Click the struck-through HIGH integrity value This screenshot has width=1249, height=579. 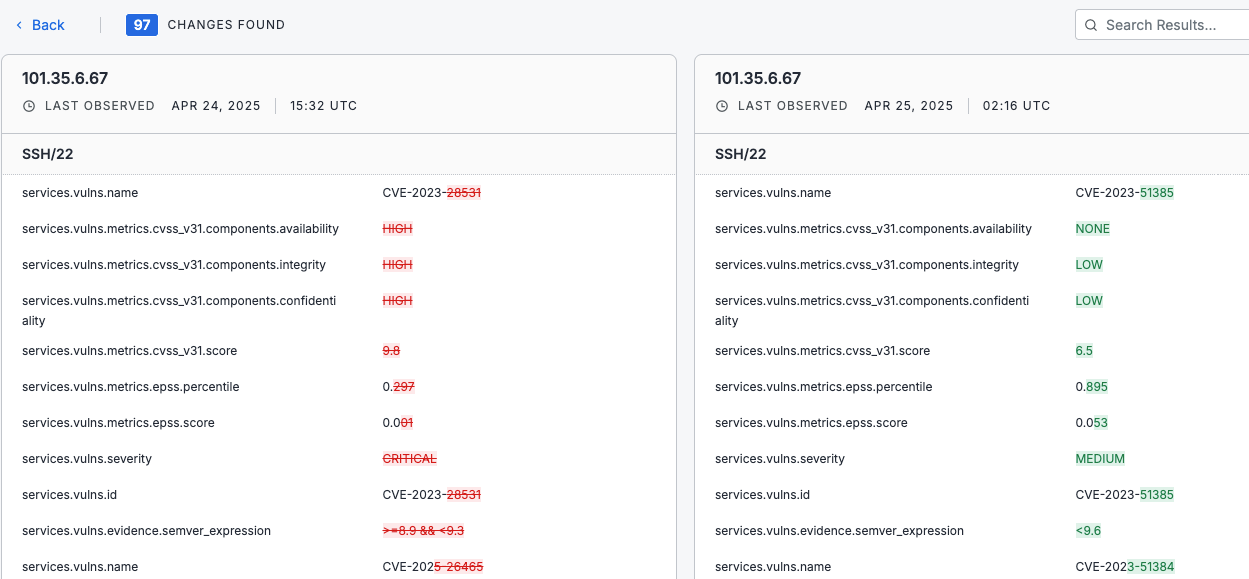click(x=398, y=265)
